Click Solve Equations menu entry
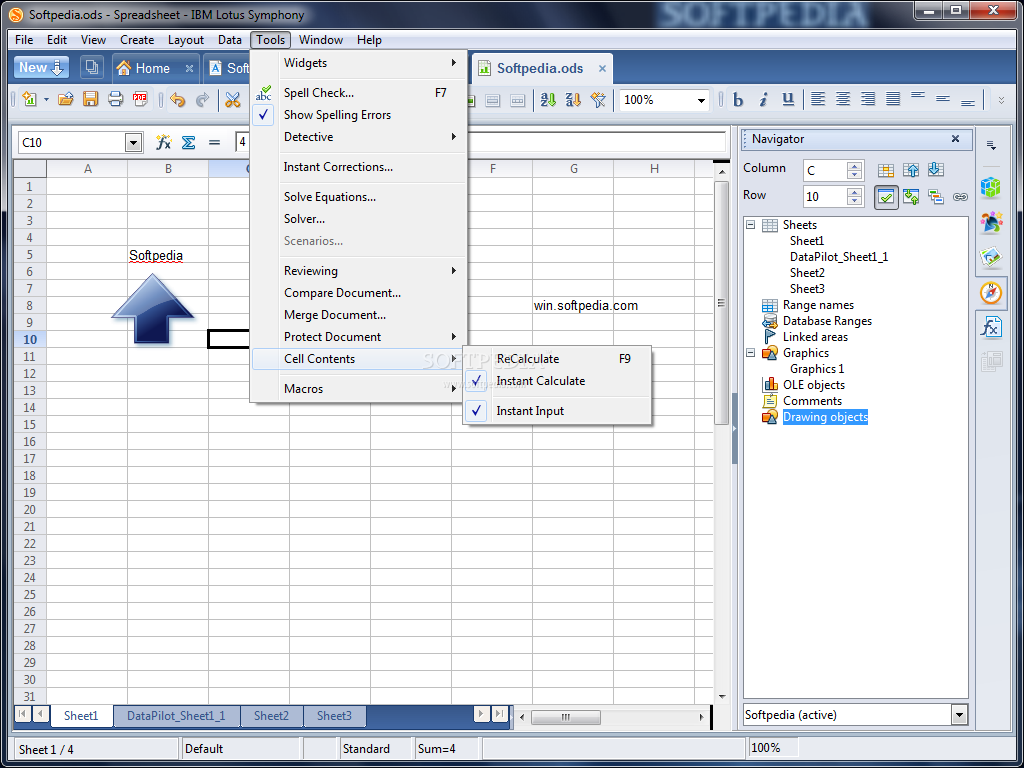This screenshot has width=1024, height=768. pos(358,197)
